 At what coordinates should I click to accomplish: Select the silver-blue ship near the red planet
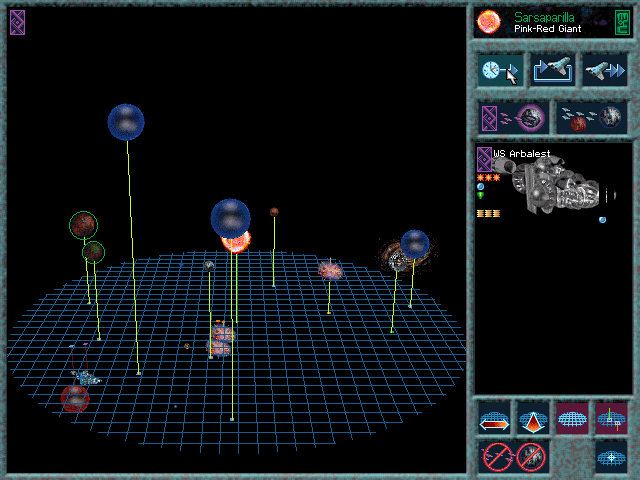click(86, 378)
